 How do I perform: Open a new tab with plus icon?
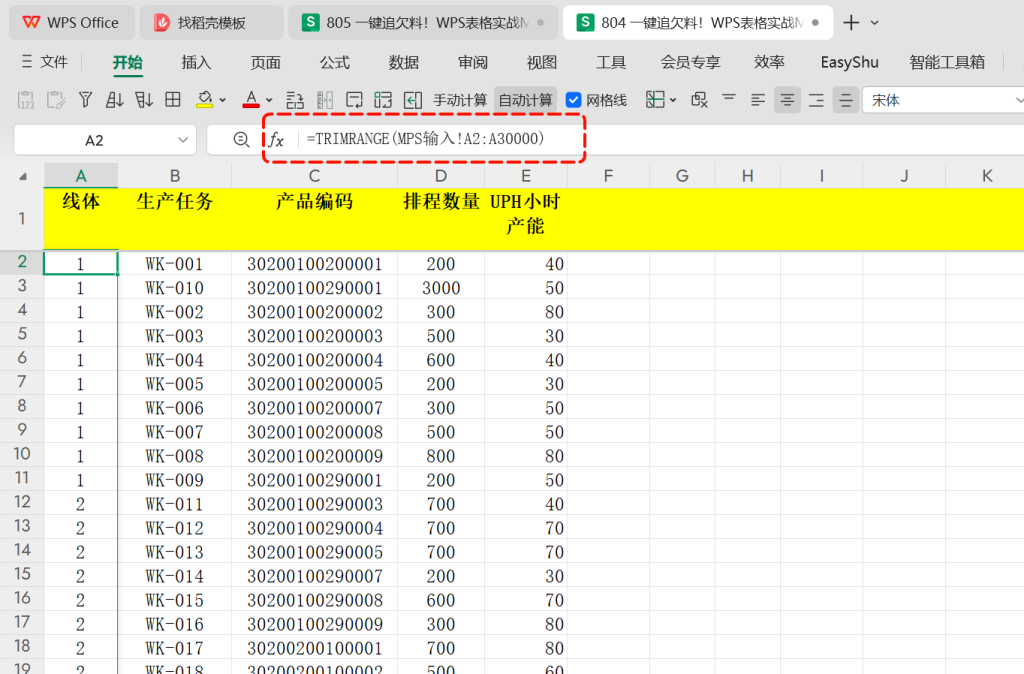[851, 23]
